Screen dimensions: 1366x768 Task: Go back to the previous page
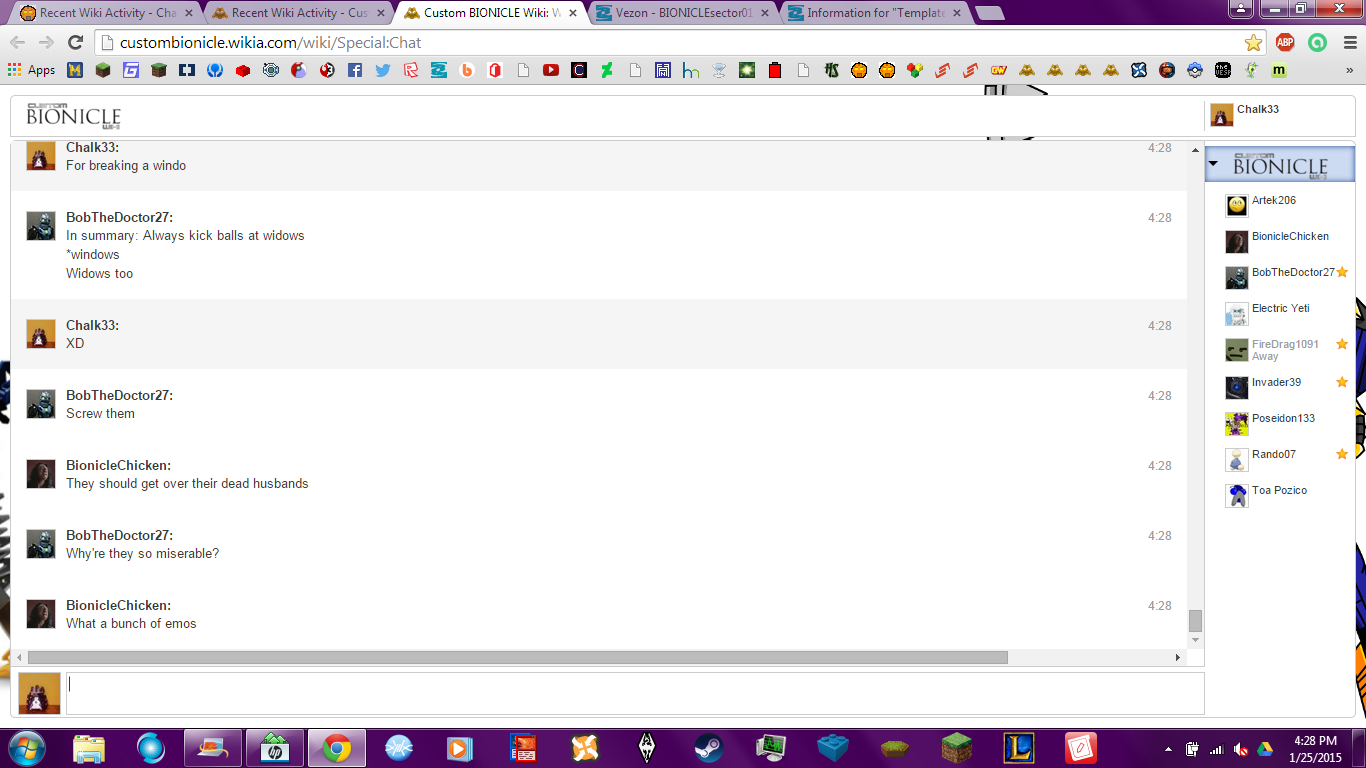point(18,42)
